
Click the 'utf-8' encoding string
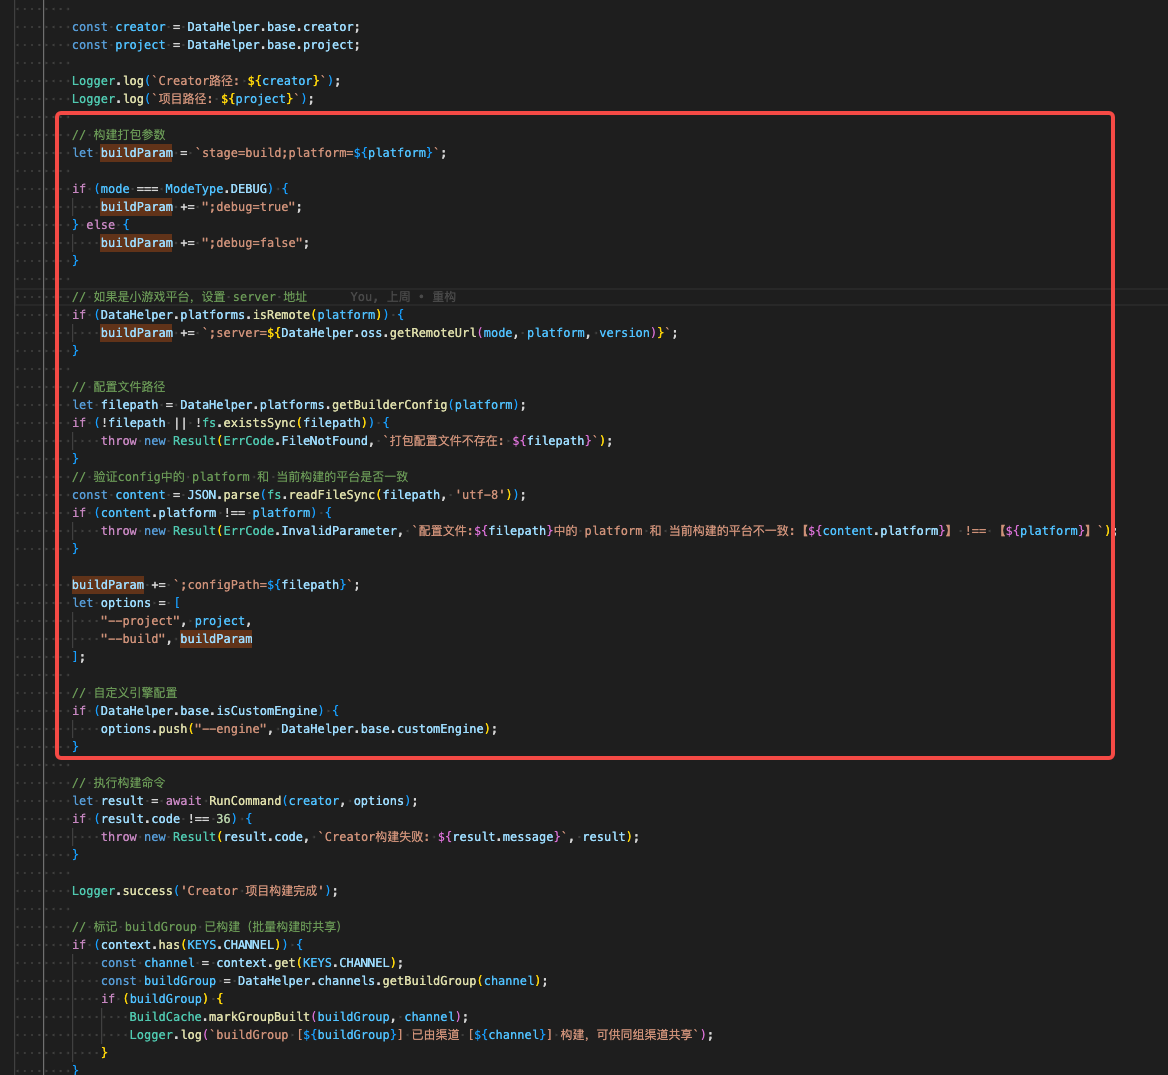[x=486, y=495]
